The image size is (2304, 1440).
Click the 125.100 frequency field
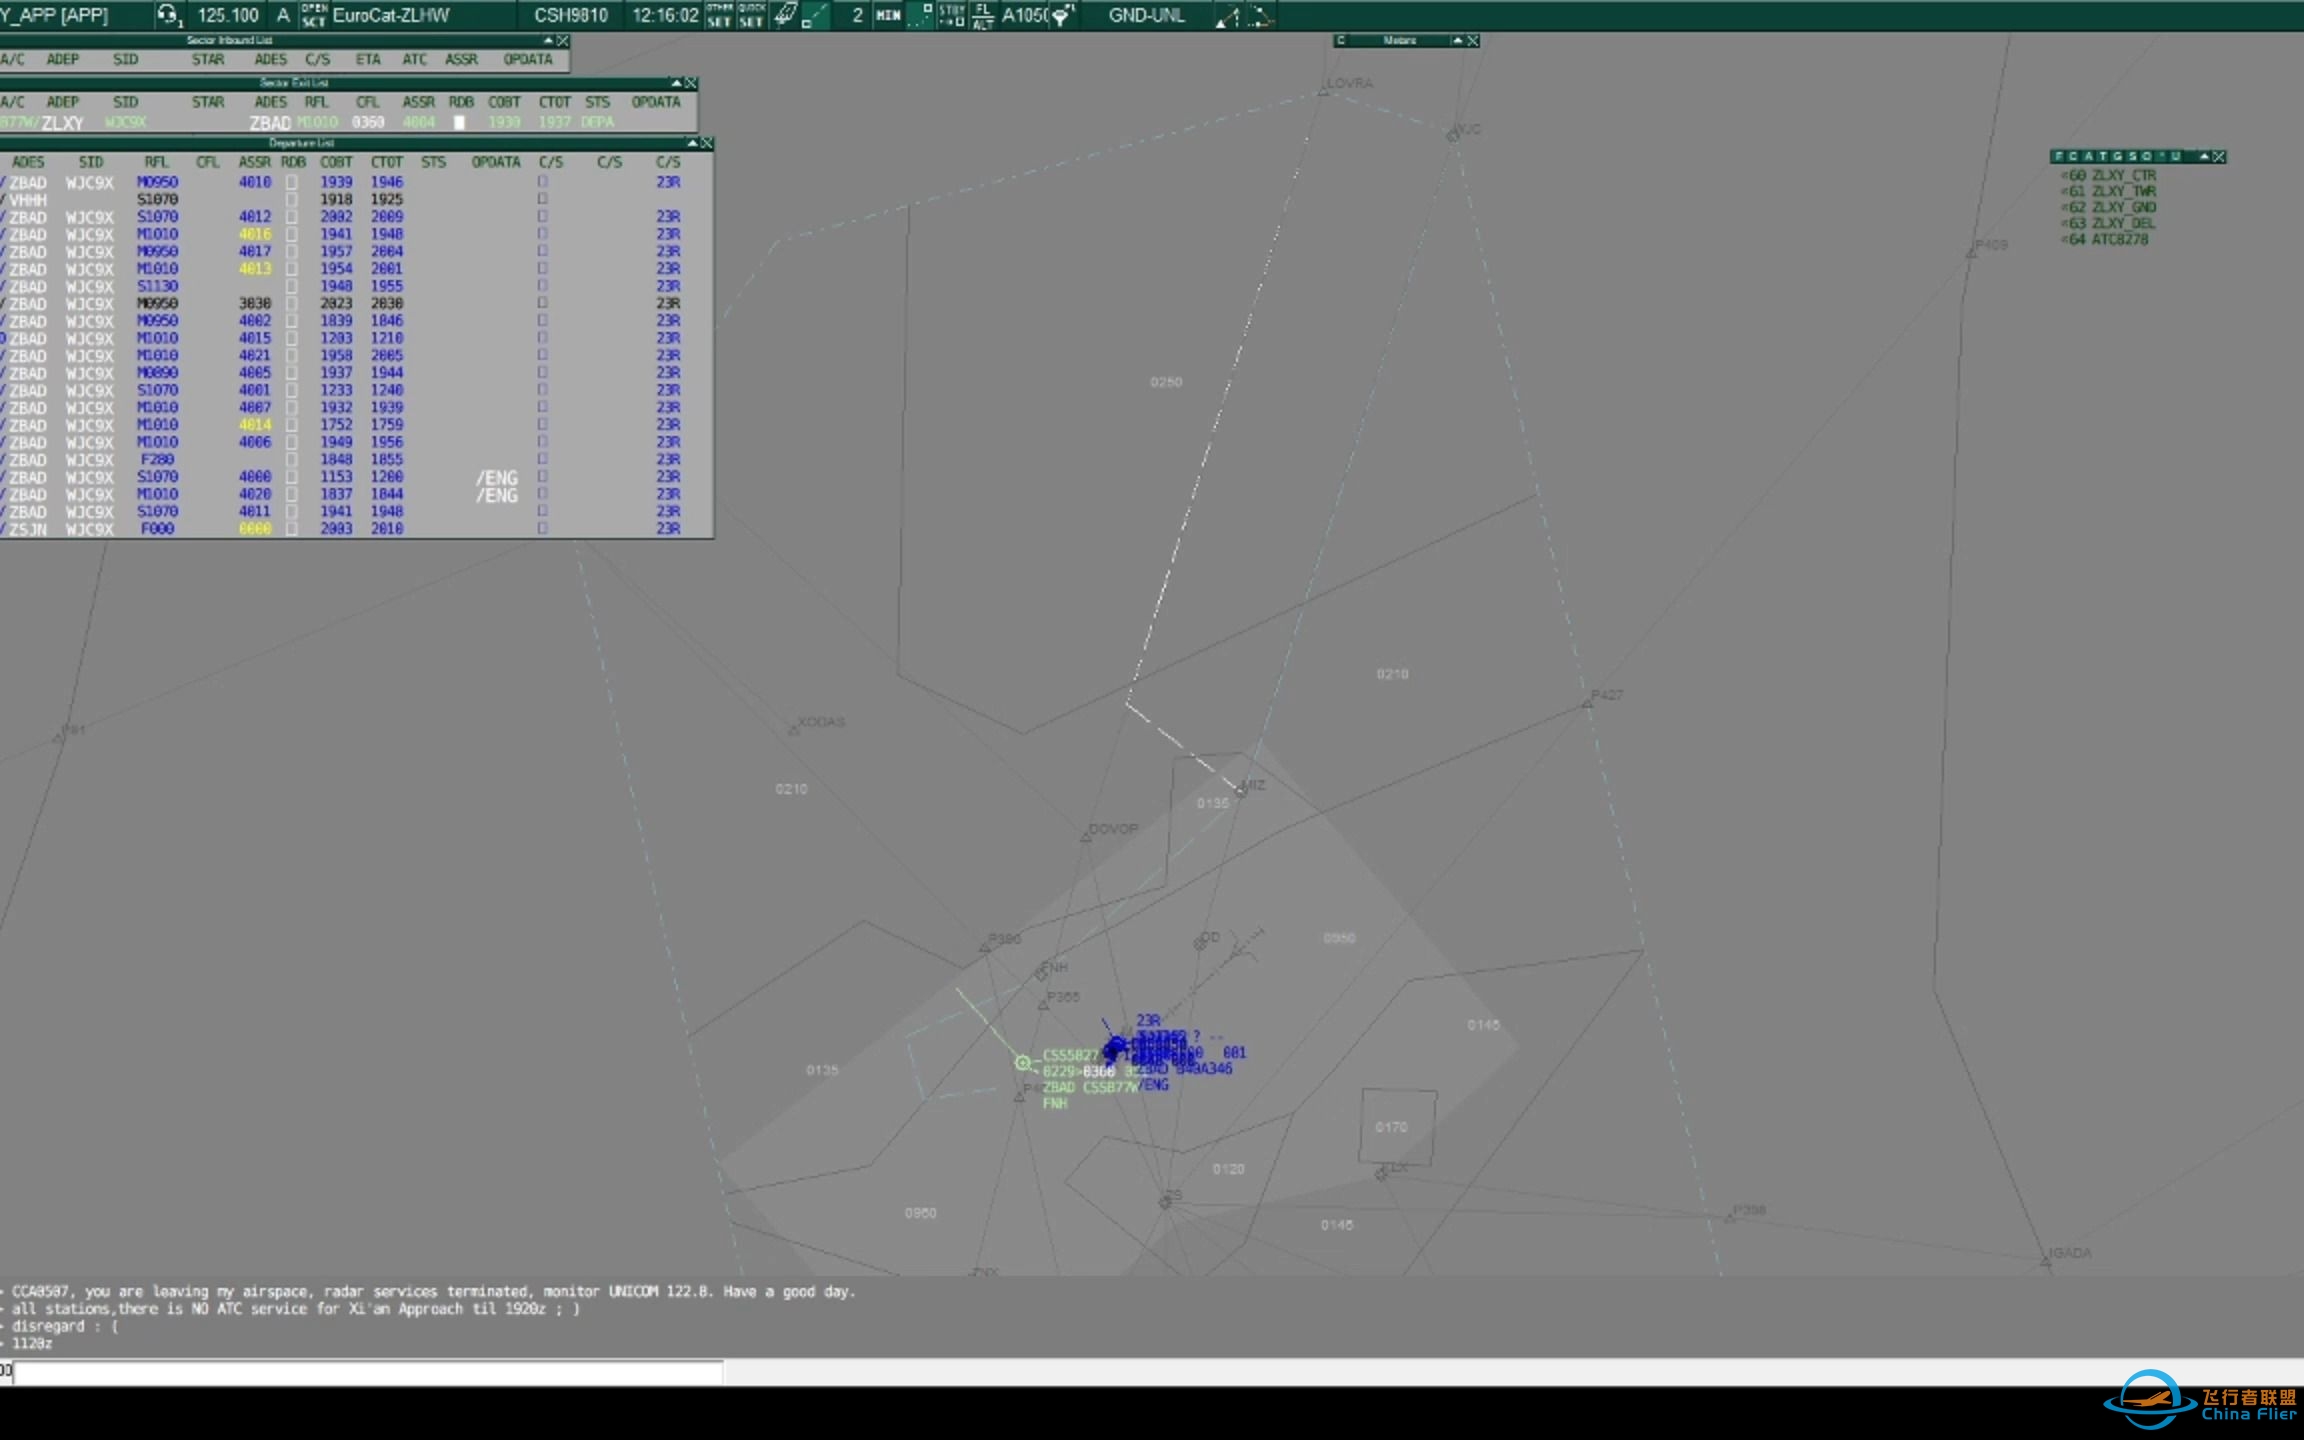[x=228, y=15]
